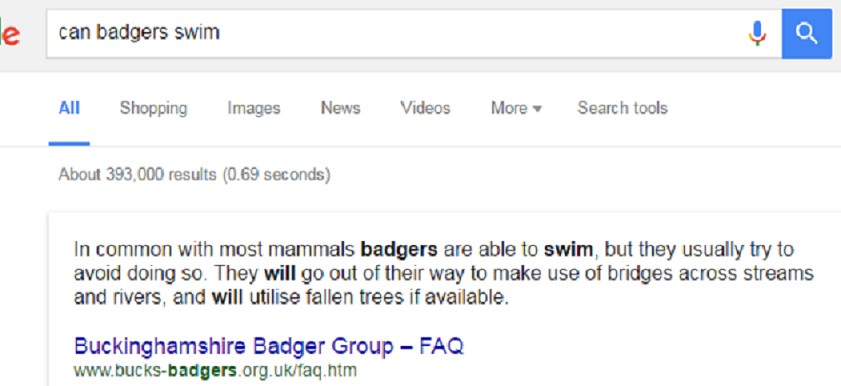841x386 pixels.
Task: Click the voice search microphone icon
Action: pos(757,33)
